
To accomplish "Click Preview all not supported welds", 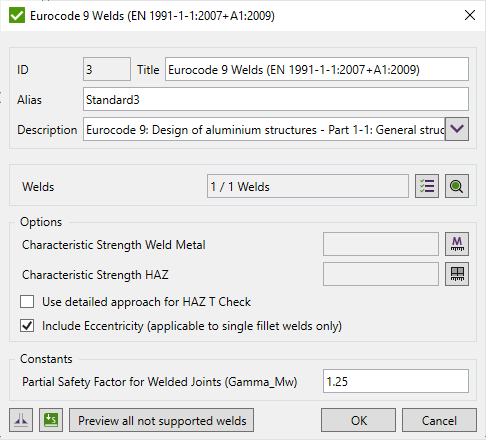I will 162,420.
